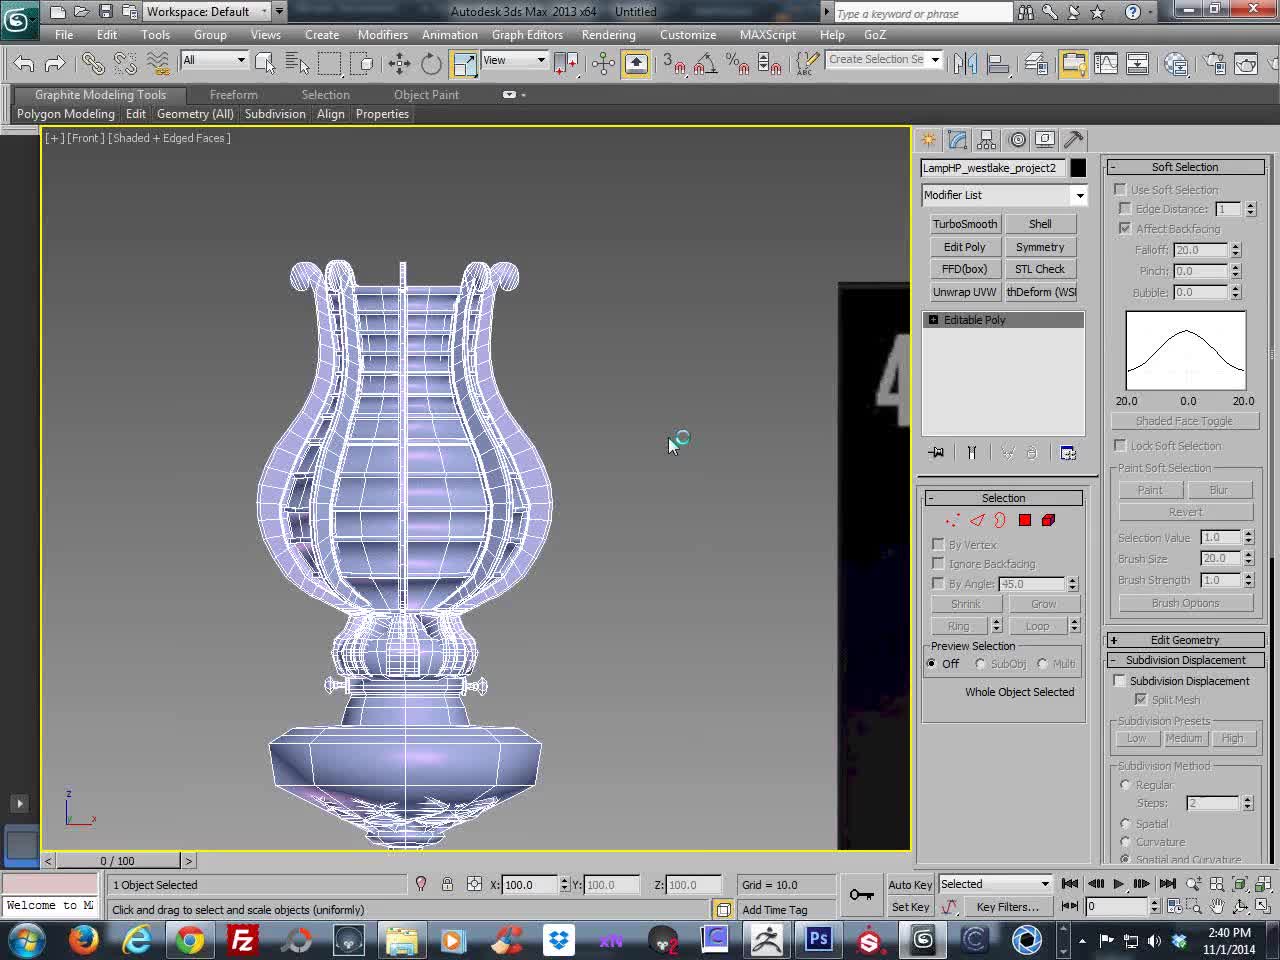
Task: Activate the Select and Rotate tool
Action: click(x=431, y=63)
